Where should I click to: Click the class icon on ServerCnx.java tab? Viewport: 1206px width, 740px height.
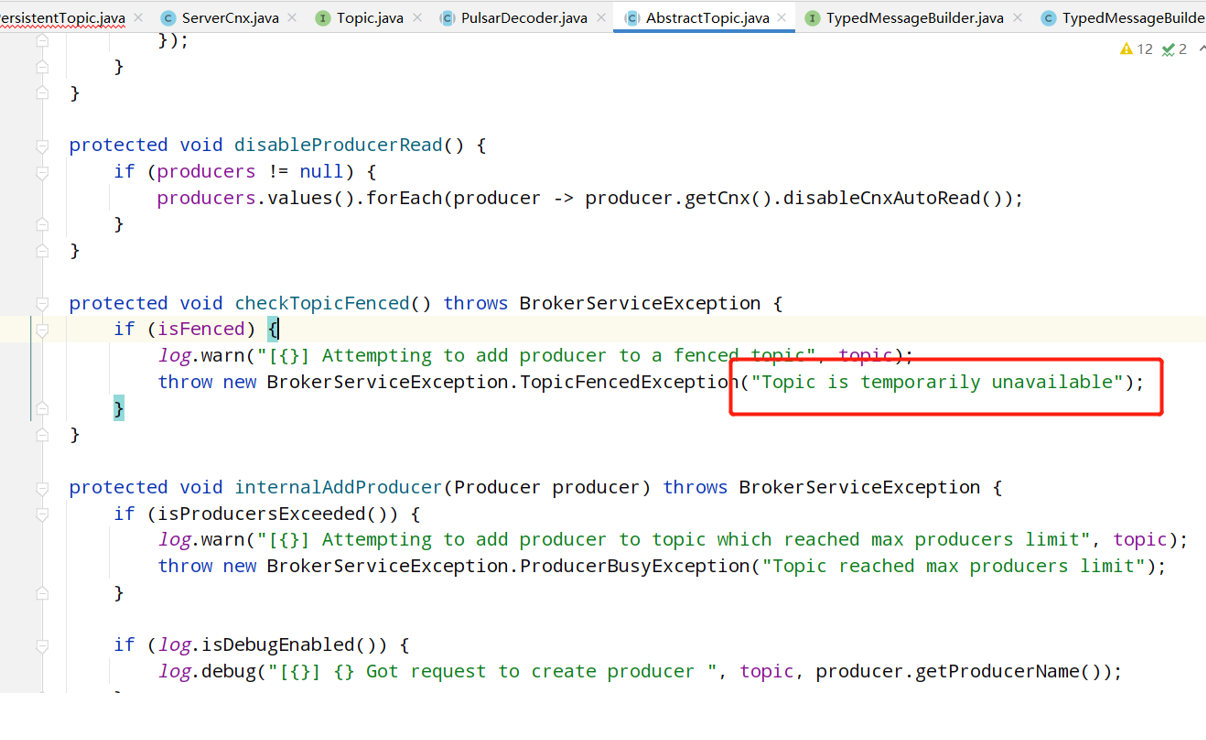click(168, 18)
